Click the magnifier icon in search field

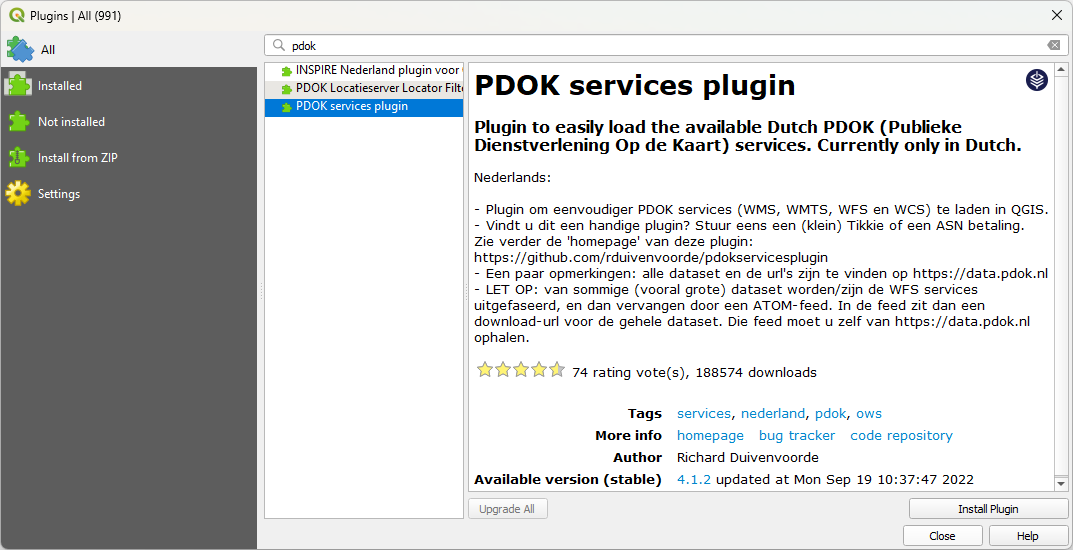[278, 45]
